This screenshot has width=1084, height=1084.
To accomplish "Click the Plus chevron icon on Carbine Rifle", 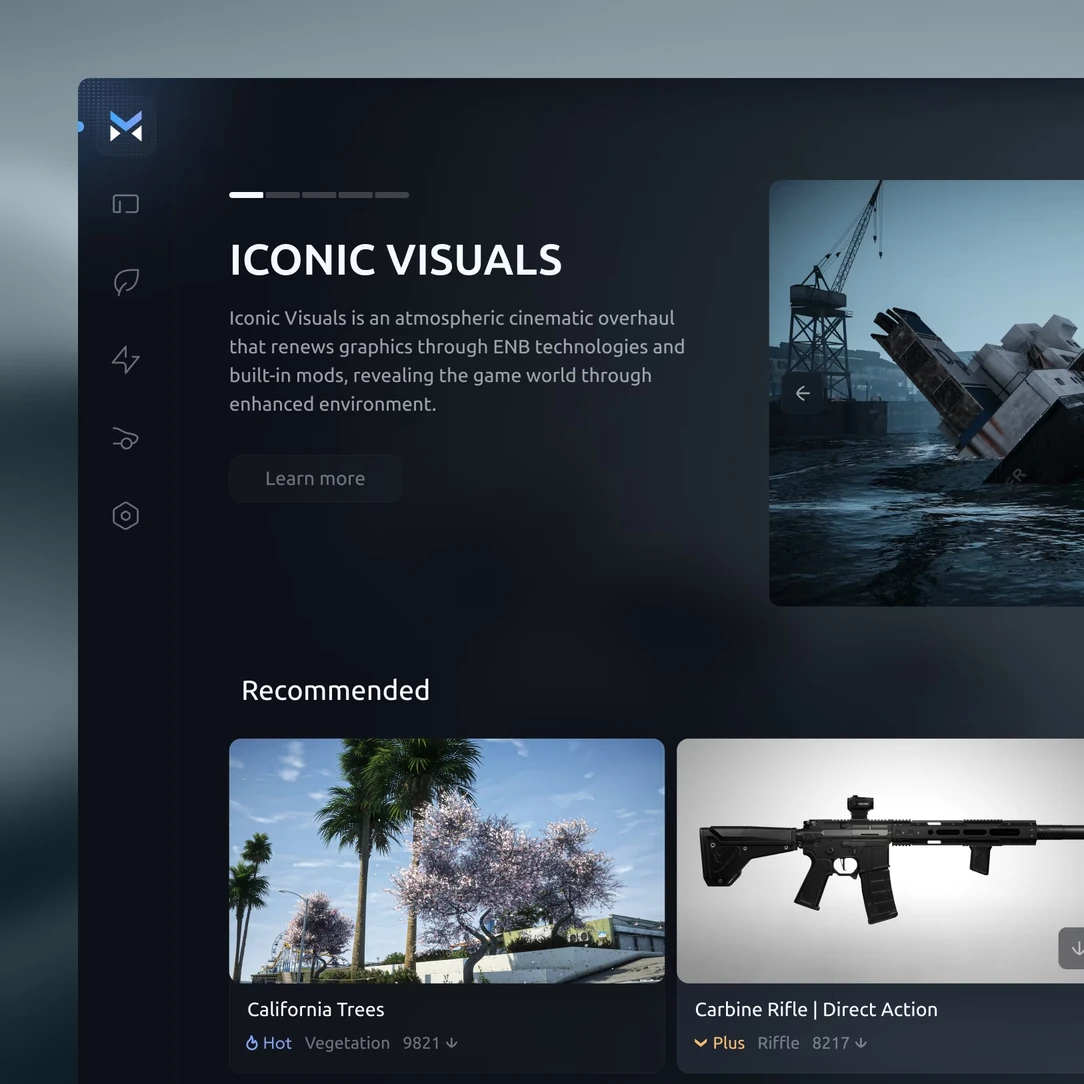I will (700, 1043).
